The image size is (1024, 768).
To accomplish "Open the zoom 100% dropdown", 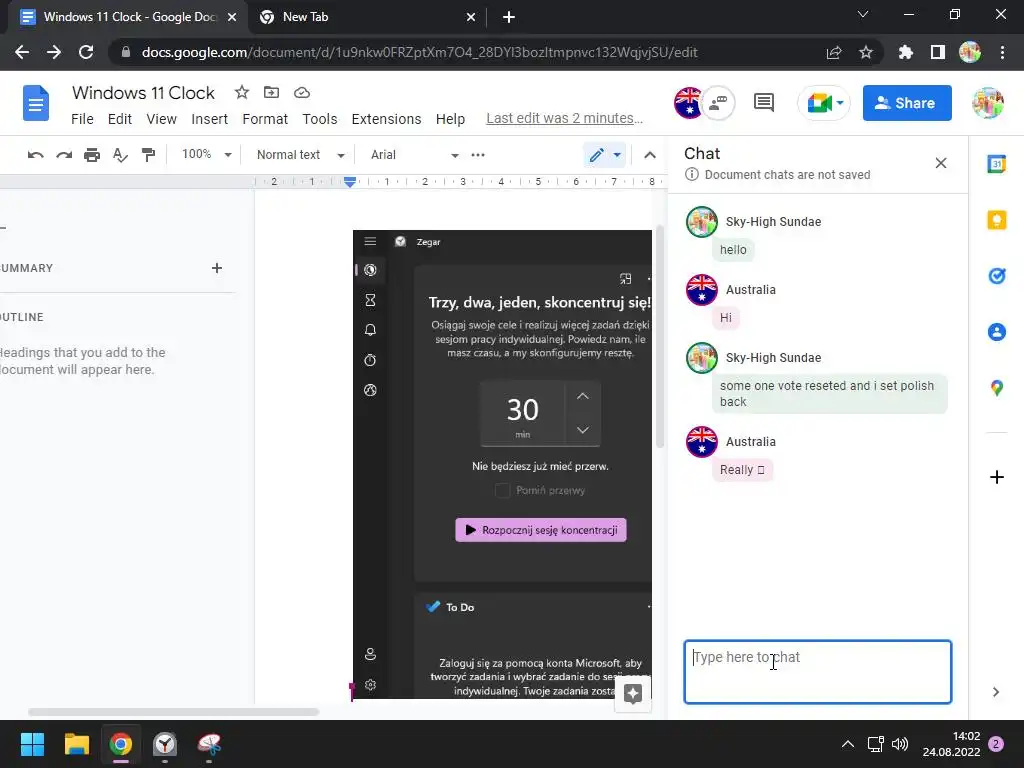I will (206, 154).
